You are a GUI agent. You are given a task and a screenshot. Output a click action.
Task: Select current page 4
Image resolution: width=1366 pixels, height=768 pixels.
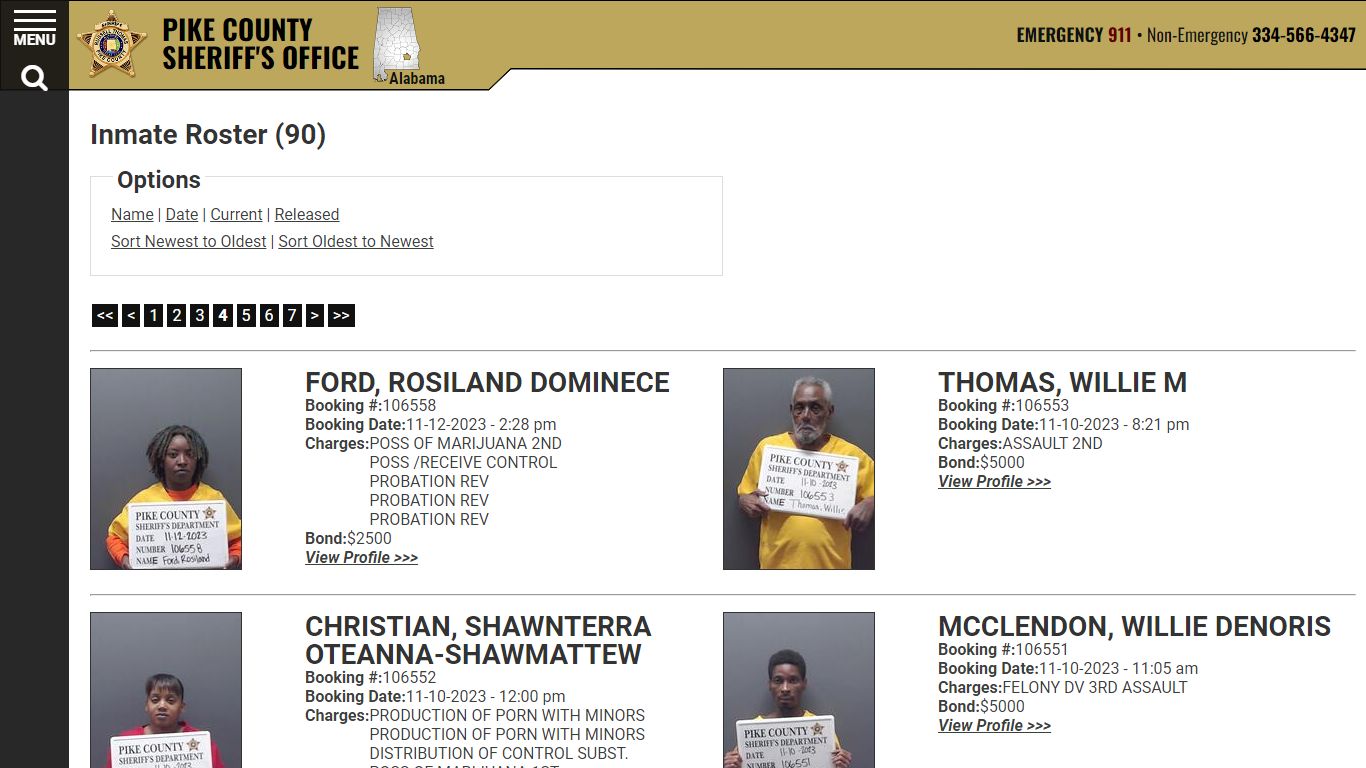[222, 316]
